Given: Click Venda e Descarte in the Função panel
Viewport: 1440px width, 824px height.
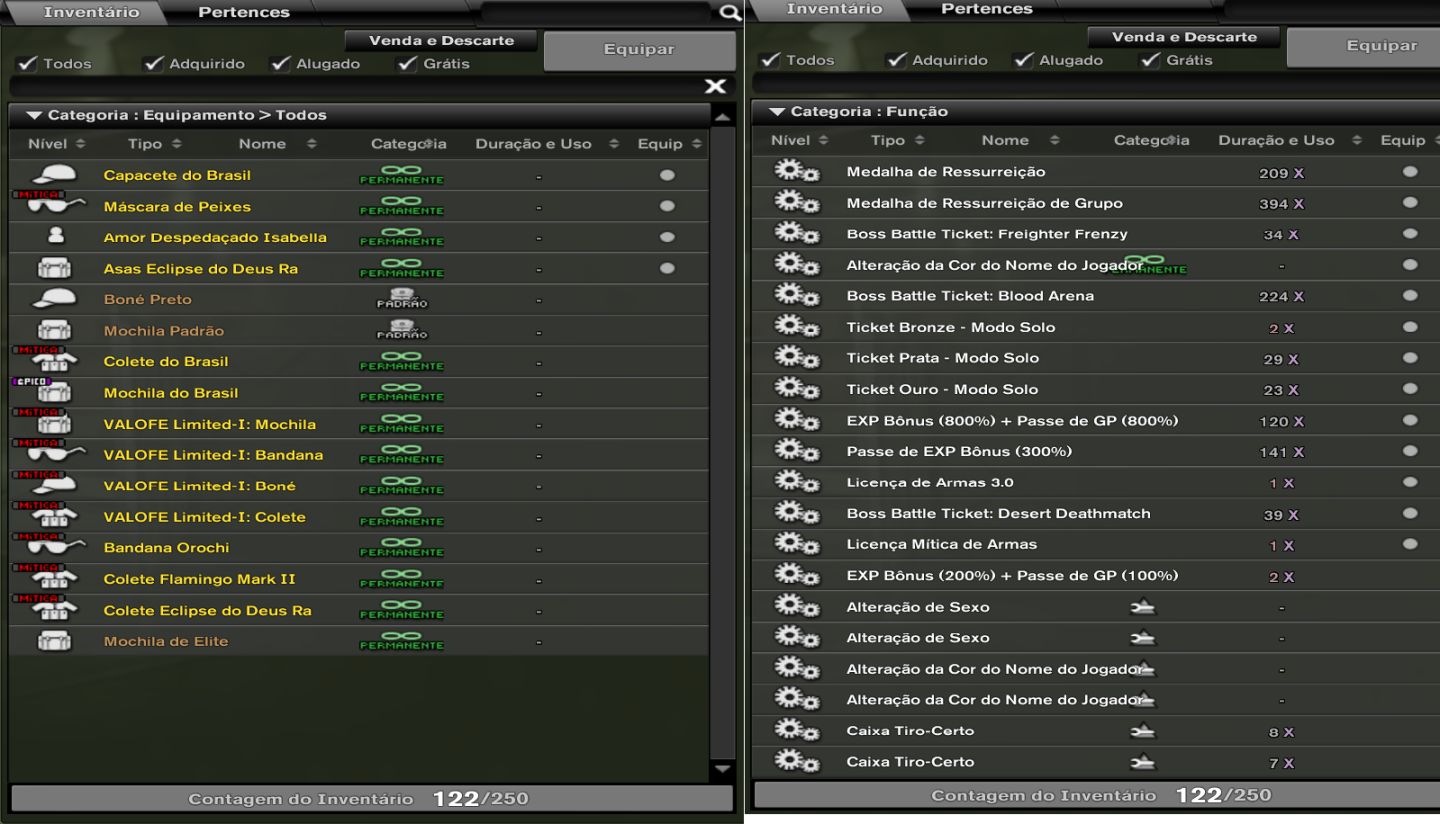Looking at the screenshot, I should click(1184, 37).
